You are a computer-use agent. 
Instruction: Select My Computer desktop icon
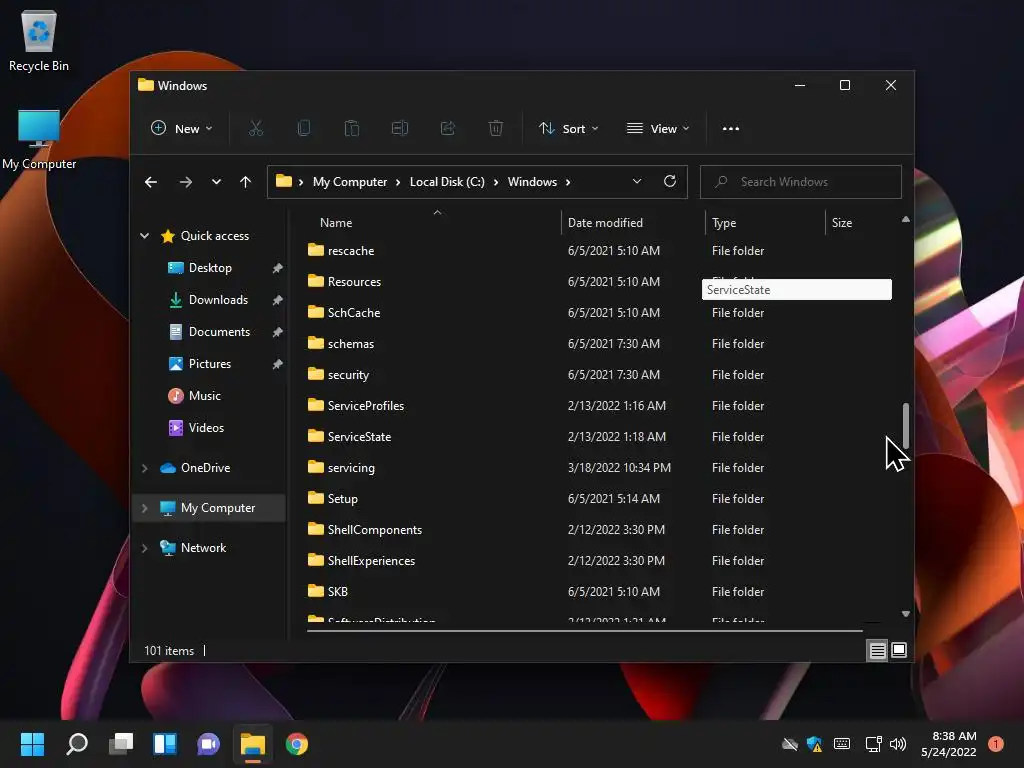coord(39,140)
